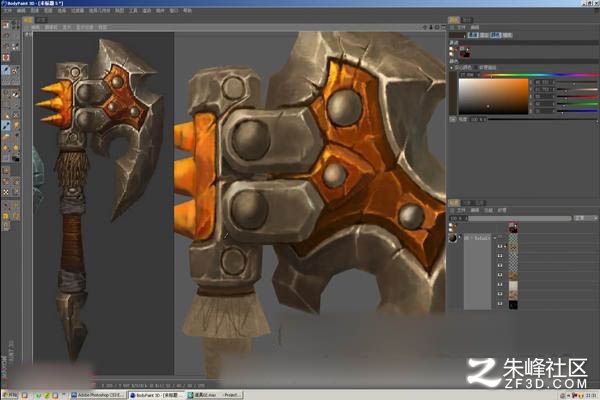Switch to the highlighted Materials panel tab
The image size is (600, 400).
[454, 202]
